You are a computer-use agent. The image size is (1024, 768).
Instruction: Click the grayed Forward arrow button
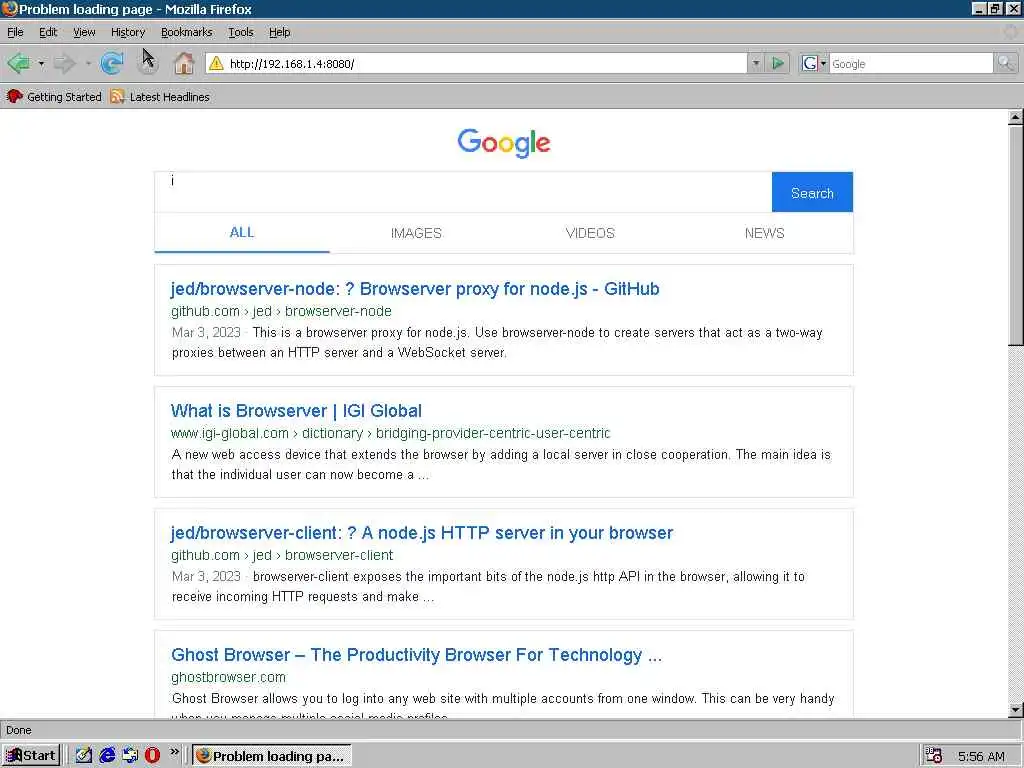tap(65, 63)
